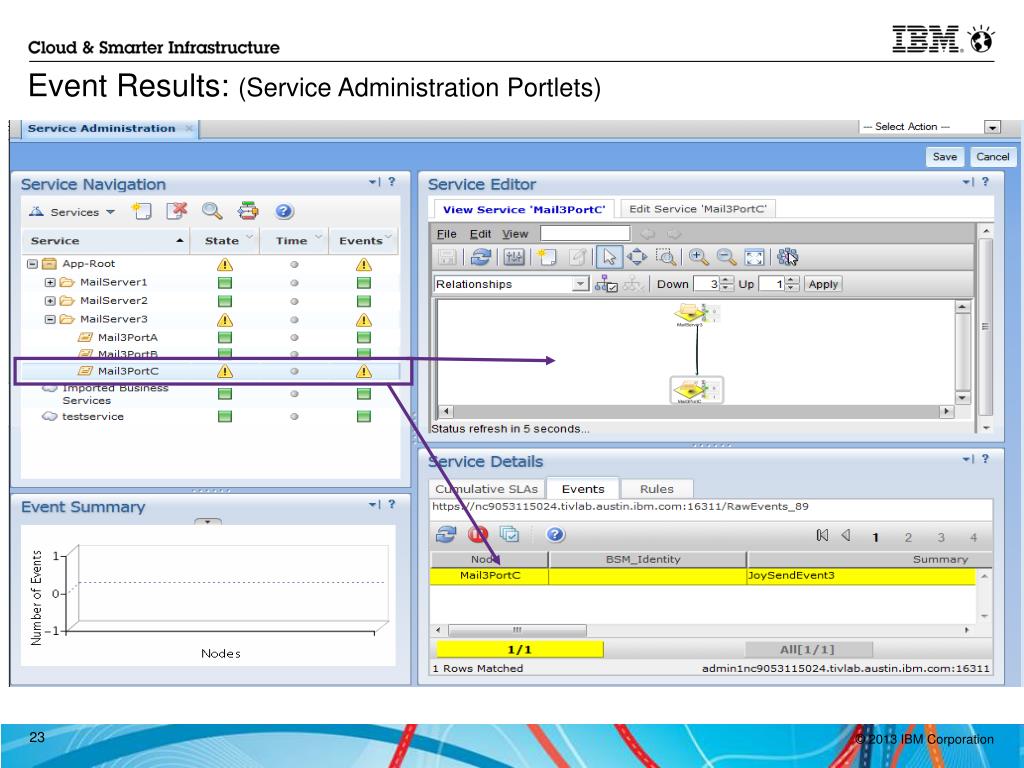Choose the pan tool with four arrows
This screenshot has width=1024, height=768.
coord(637,257)
